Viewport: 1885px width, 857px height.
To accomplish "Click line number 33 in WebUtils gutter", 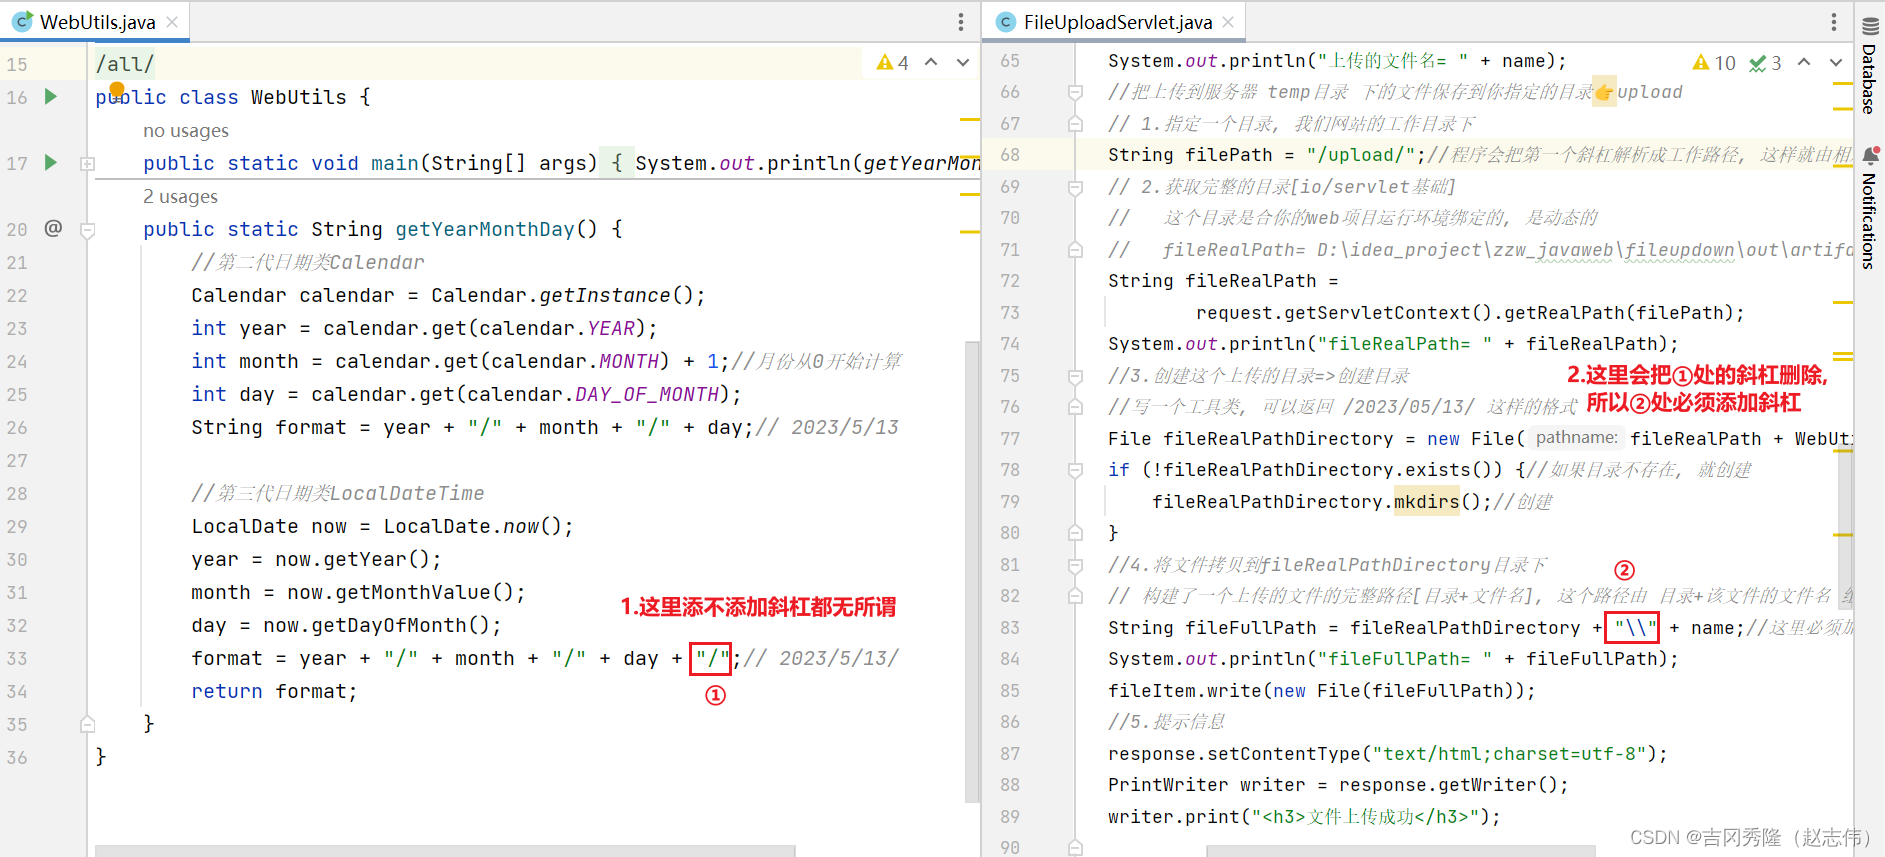I will (x=18, y=658).
